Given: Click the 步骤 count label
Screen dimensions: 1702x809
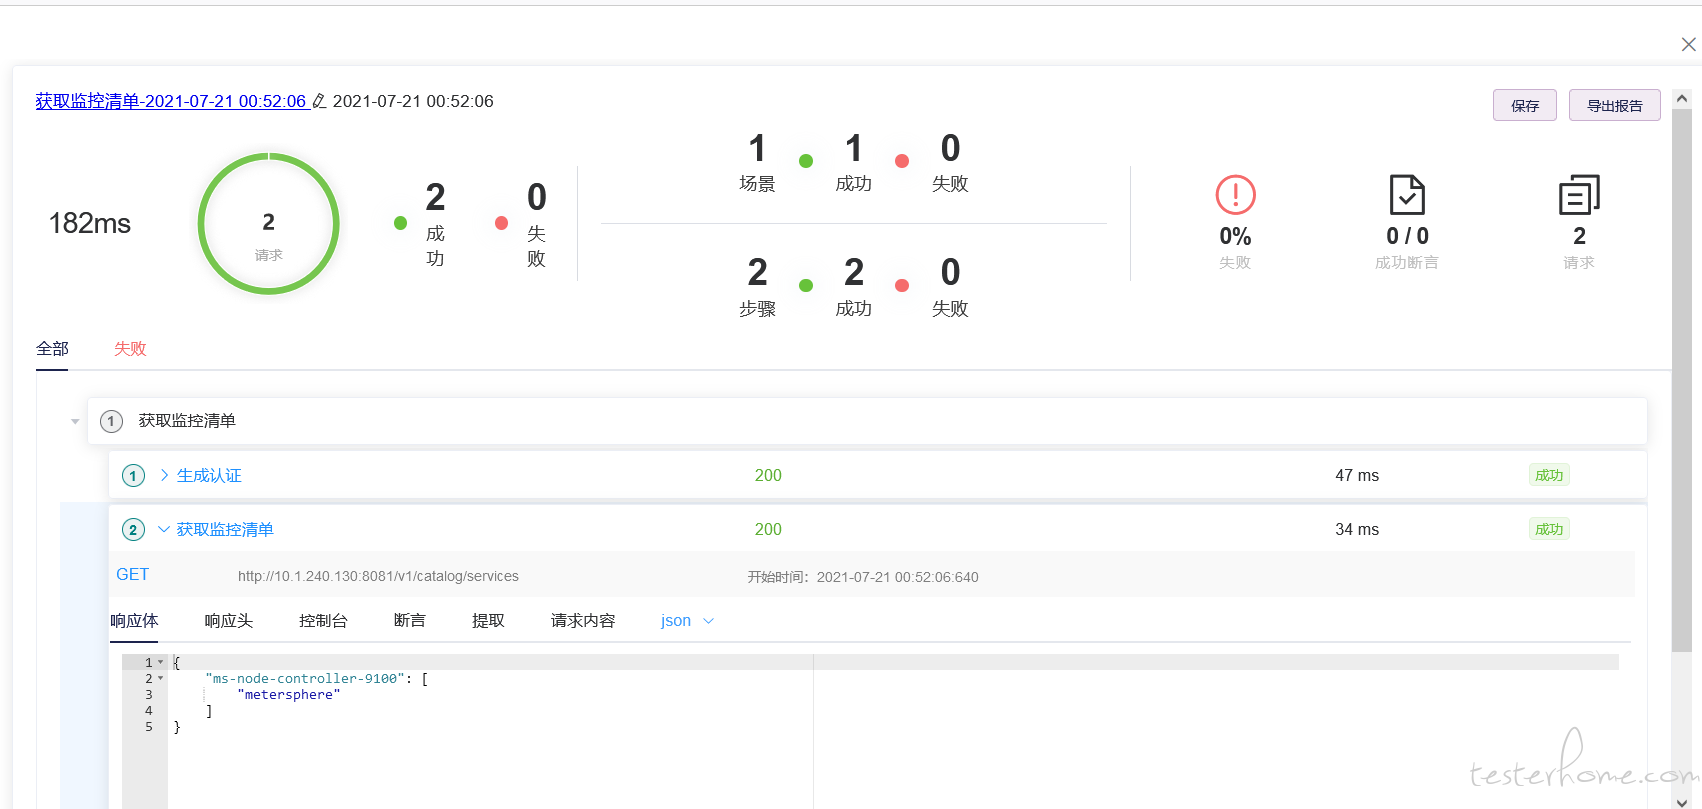Looking at the screenshot, I should (x=757, y=309).
